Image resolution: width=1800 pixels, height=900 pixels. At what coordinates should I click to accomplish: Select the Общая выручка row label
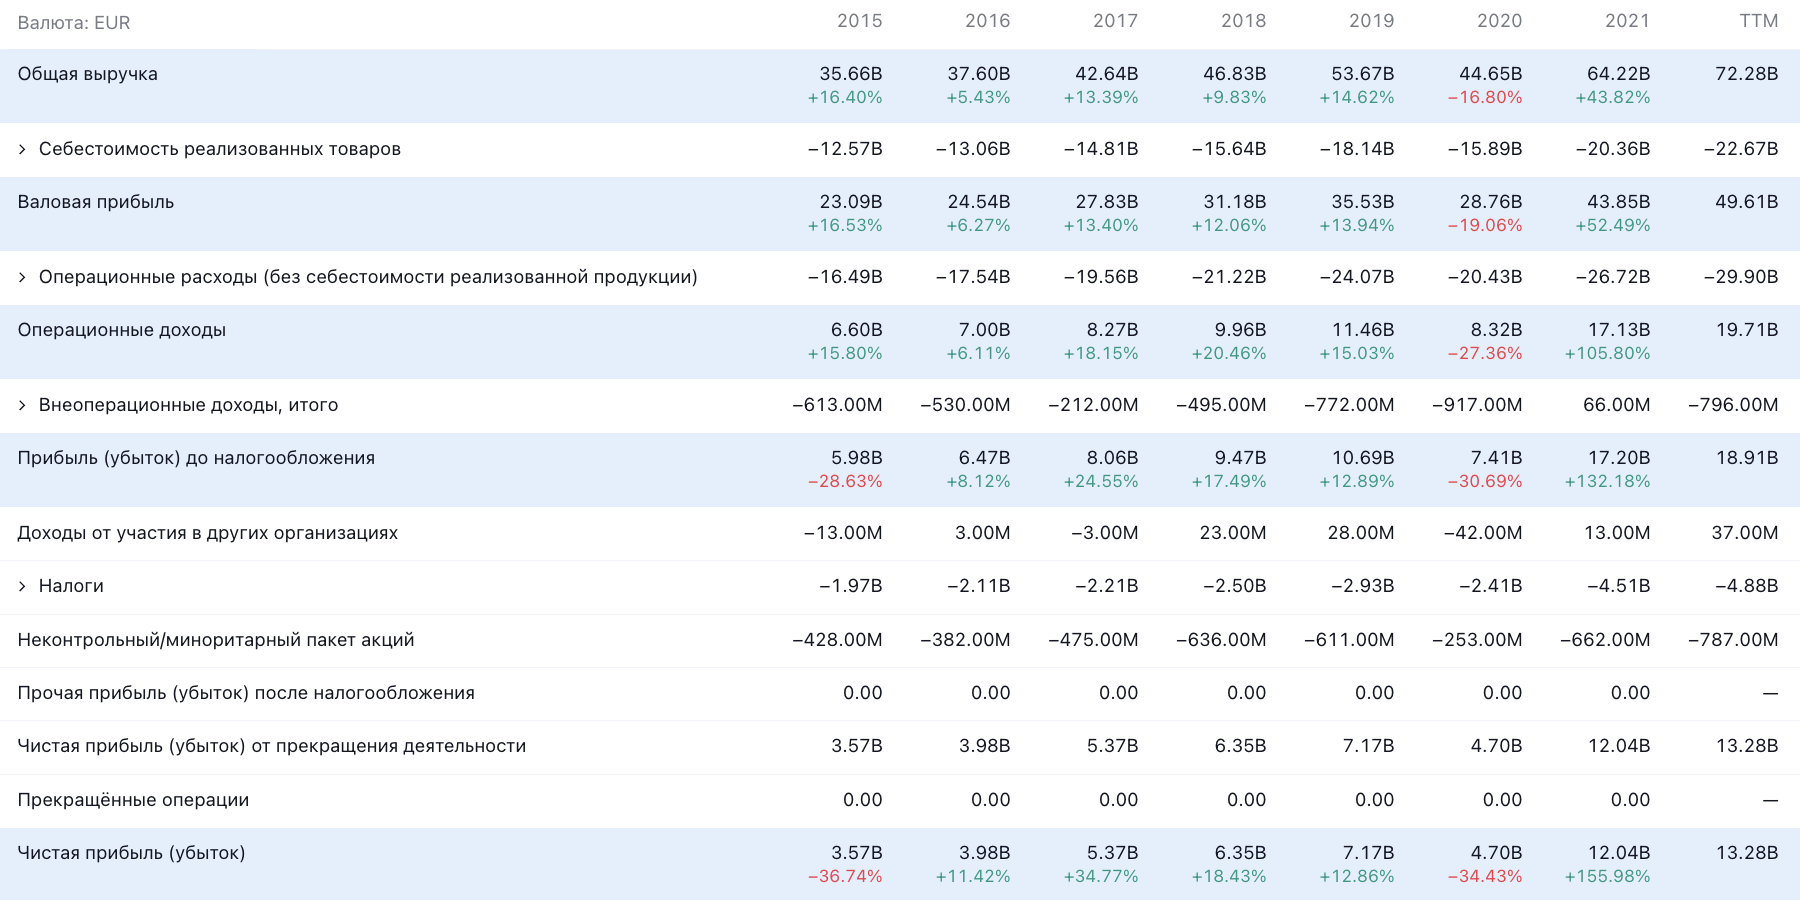coord(88,74)
